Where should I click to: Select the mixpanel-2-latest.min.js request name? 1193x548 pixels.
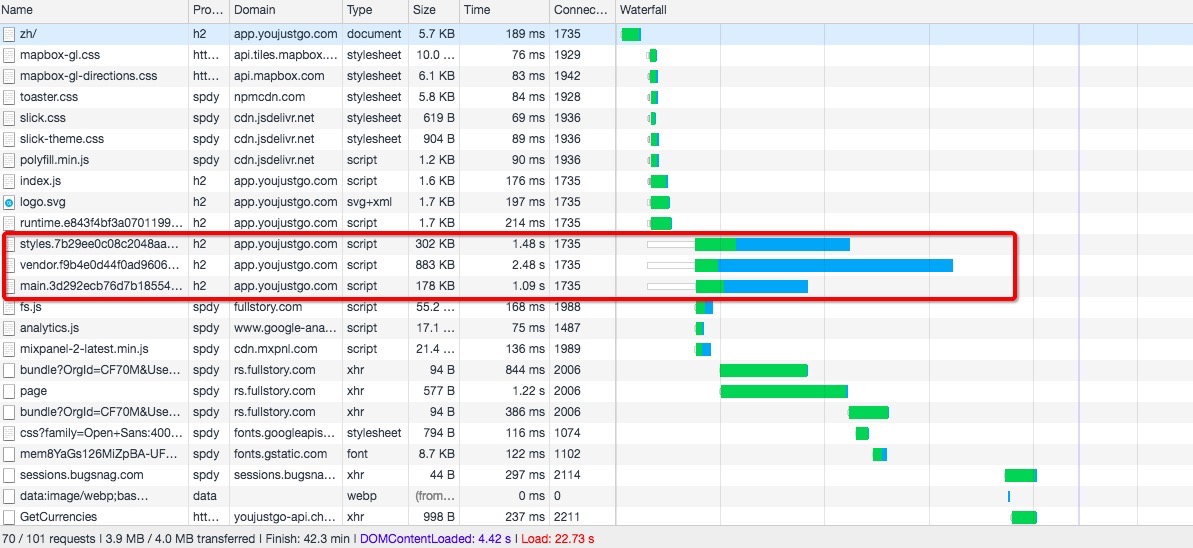[x=84, y=349]
